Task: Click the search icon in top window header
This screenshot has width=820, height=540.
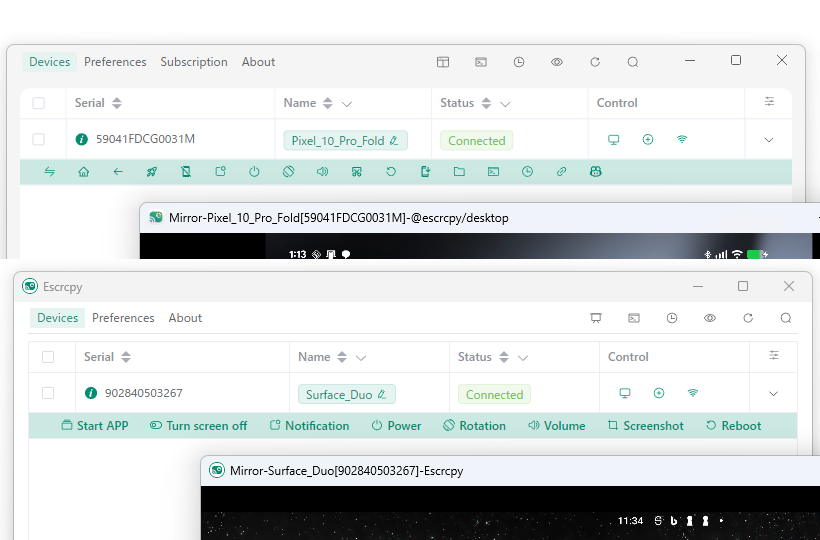Action: click(633, 62)
